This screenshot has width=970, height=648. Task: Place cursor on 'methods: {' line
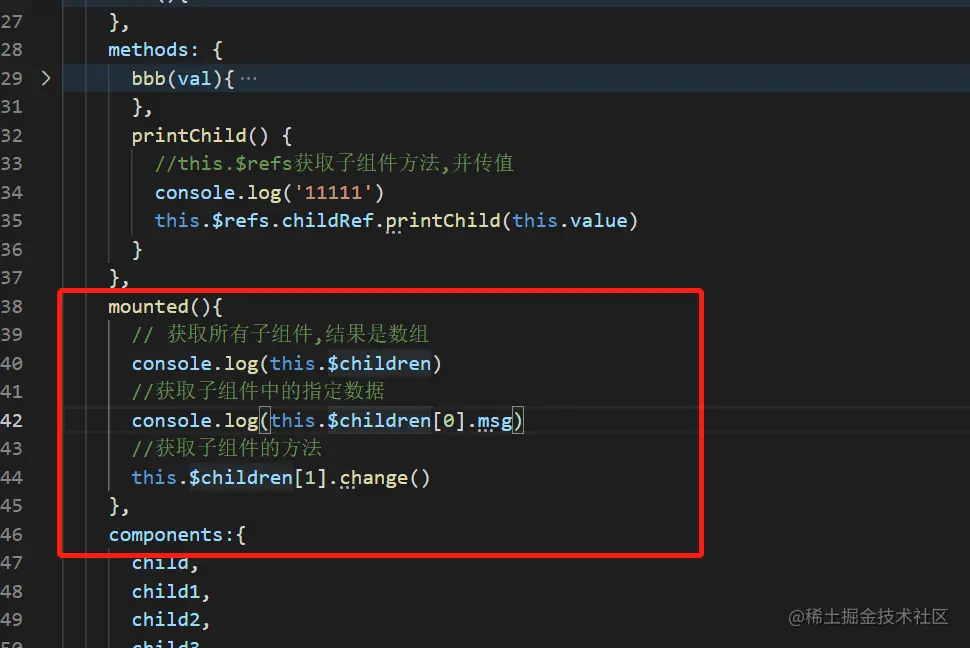pyautogui.click(x=165, y=50)
